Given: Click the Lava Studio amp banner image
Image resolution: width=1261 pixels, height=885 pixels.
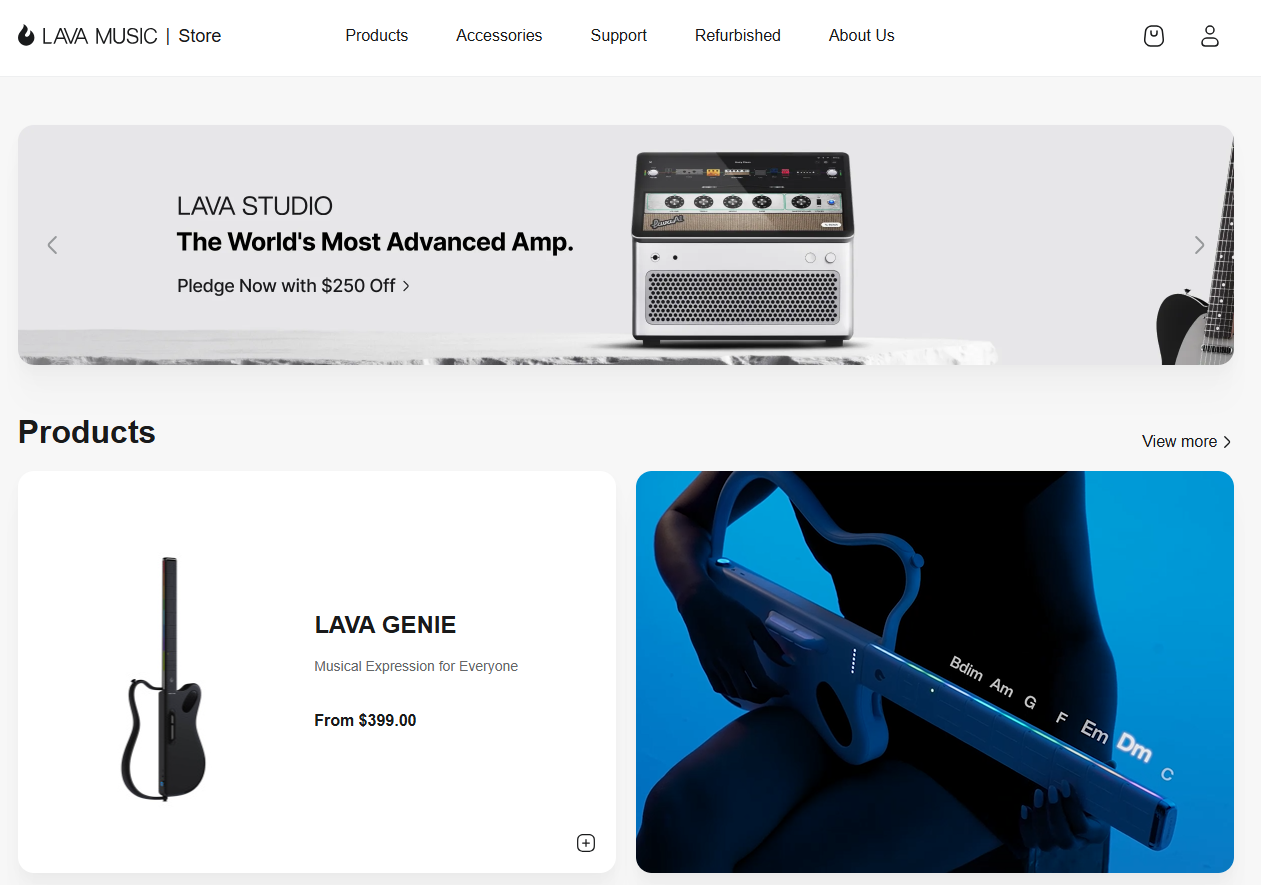Looking at the screenshot, I should click(742, 248).
